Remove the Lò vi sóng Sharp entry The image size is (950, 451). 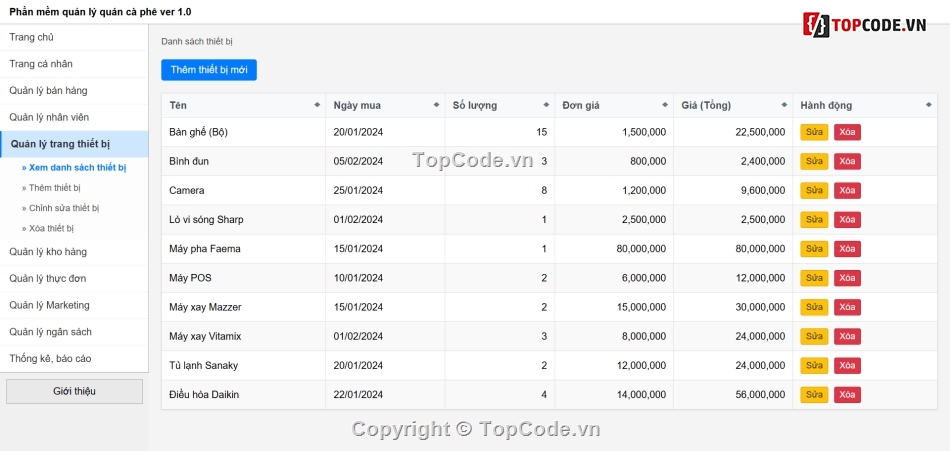847,219
